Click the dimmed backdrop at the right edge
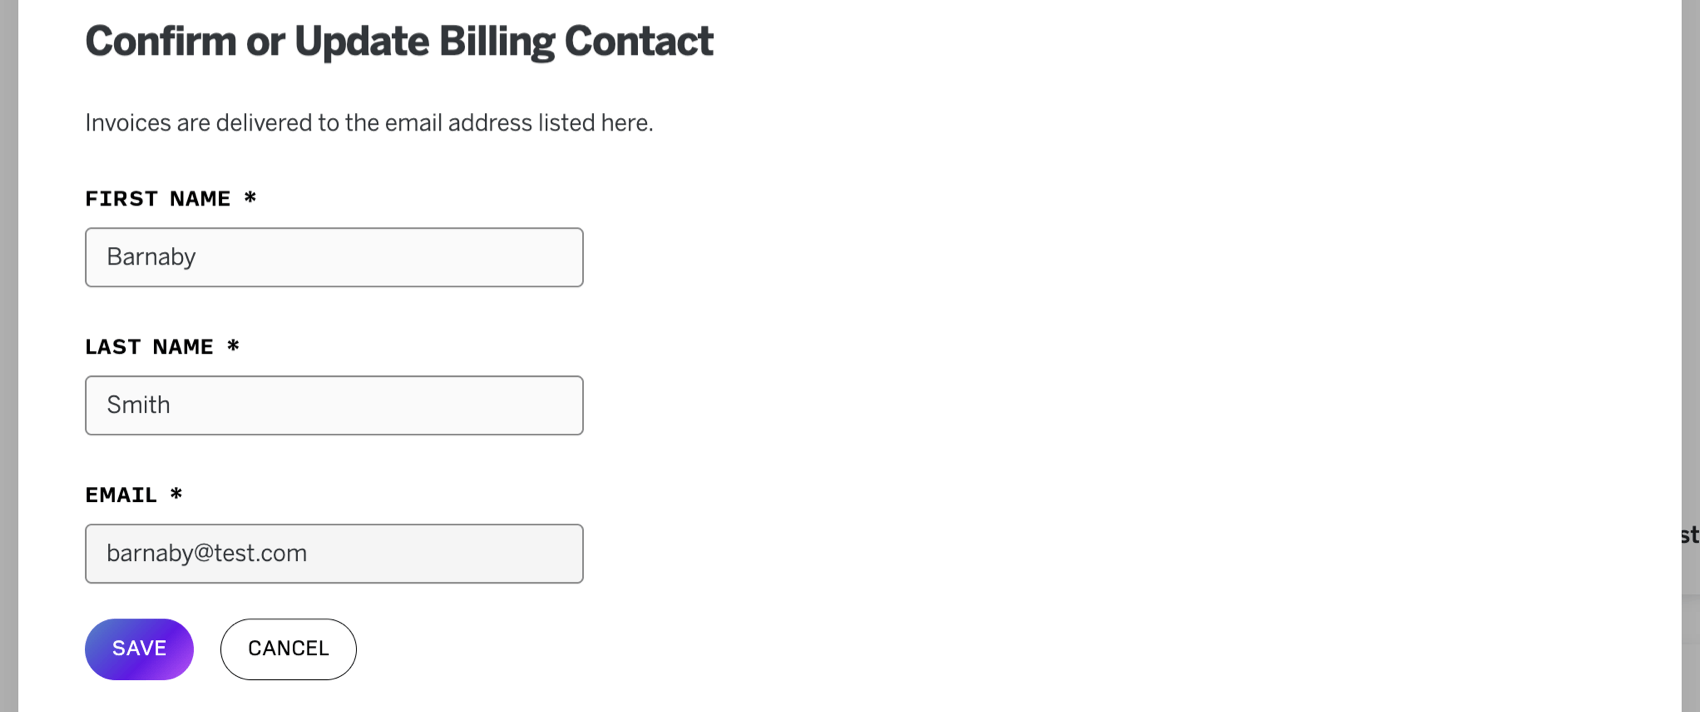This screenshot has height=712, width=1700. tap(1691, 300)
